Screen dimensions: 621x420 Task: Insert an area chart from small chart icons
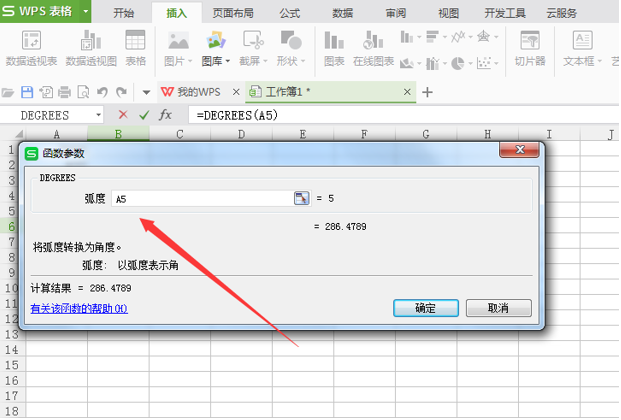pyautogui.click(x=407, y=63)
